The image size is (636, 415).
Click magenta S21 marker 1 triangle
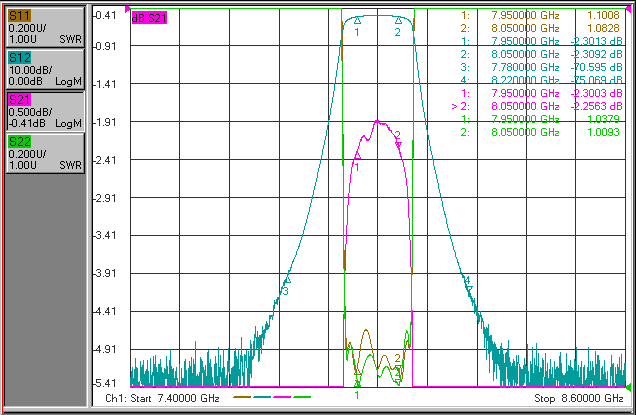357,156
